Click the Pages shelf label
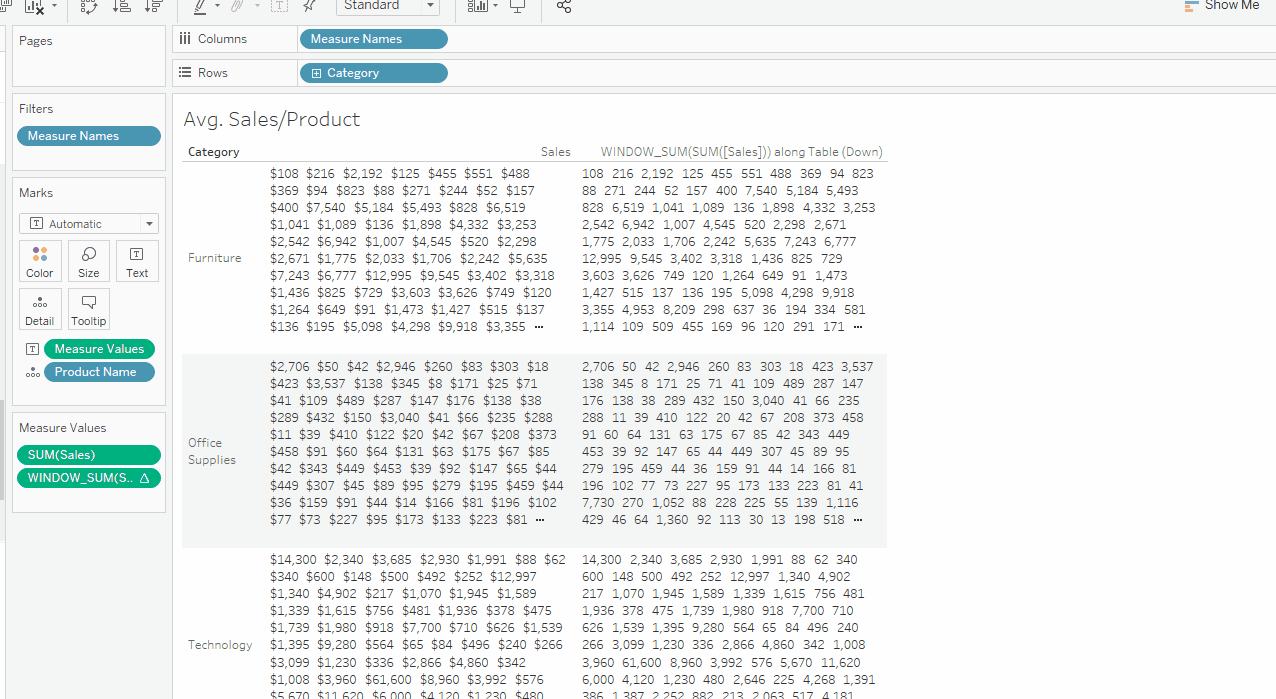The width and height of the screenshot is (1276, 699). (36, 41)
